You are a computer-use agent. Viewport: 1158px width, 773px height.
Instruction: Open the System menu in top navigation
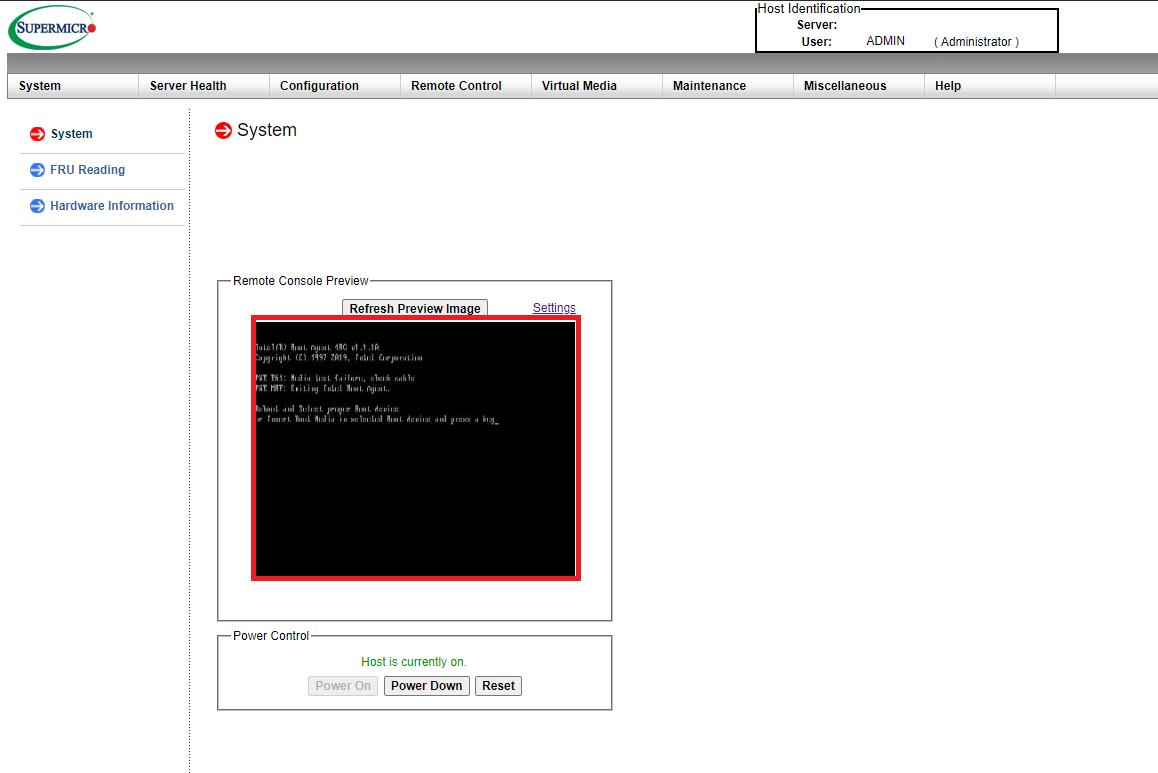click(40, 86)
